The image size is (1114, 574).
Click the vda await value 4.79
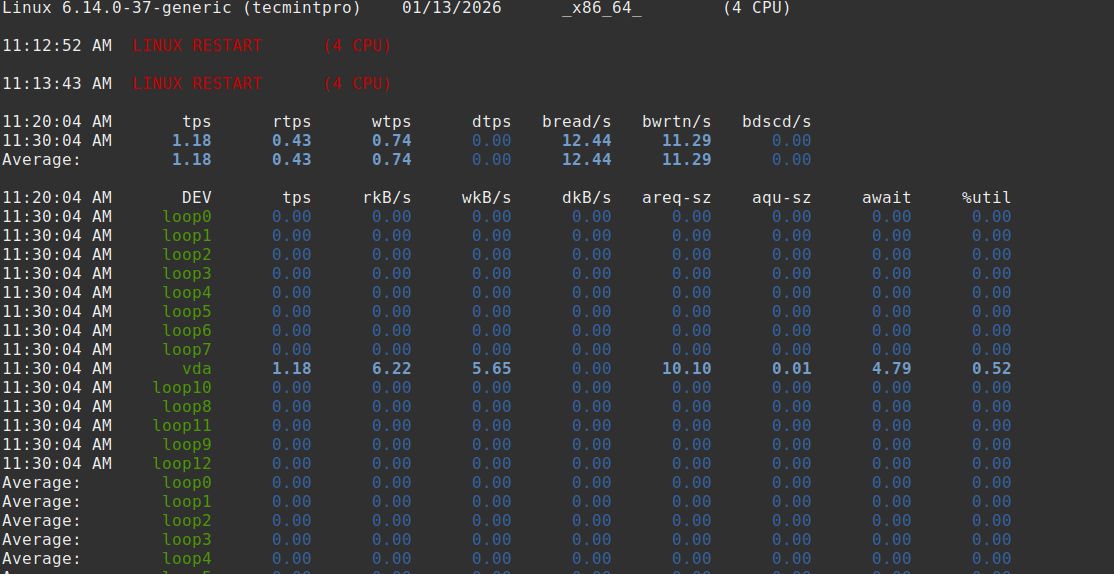(x=891, y=368)
